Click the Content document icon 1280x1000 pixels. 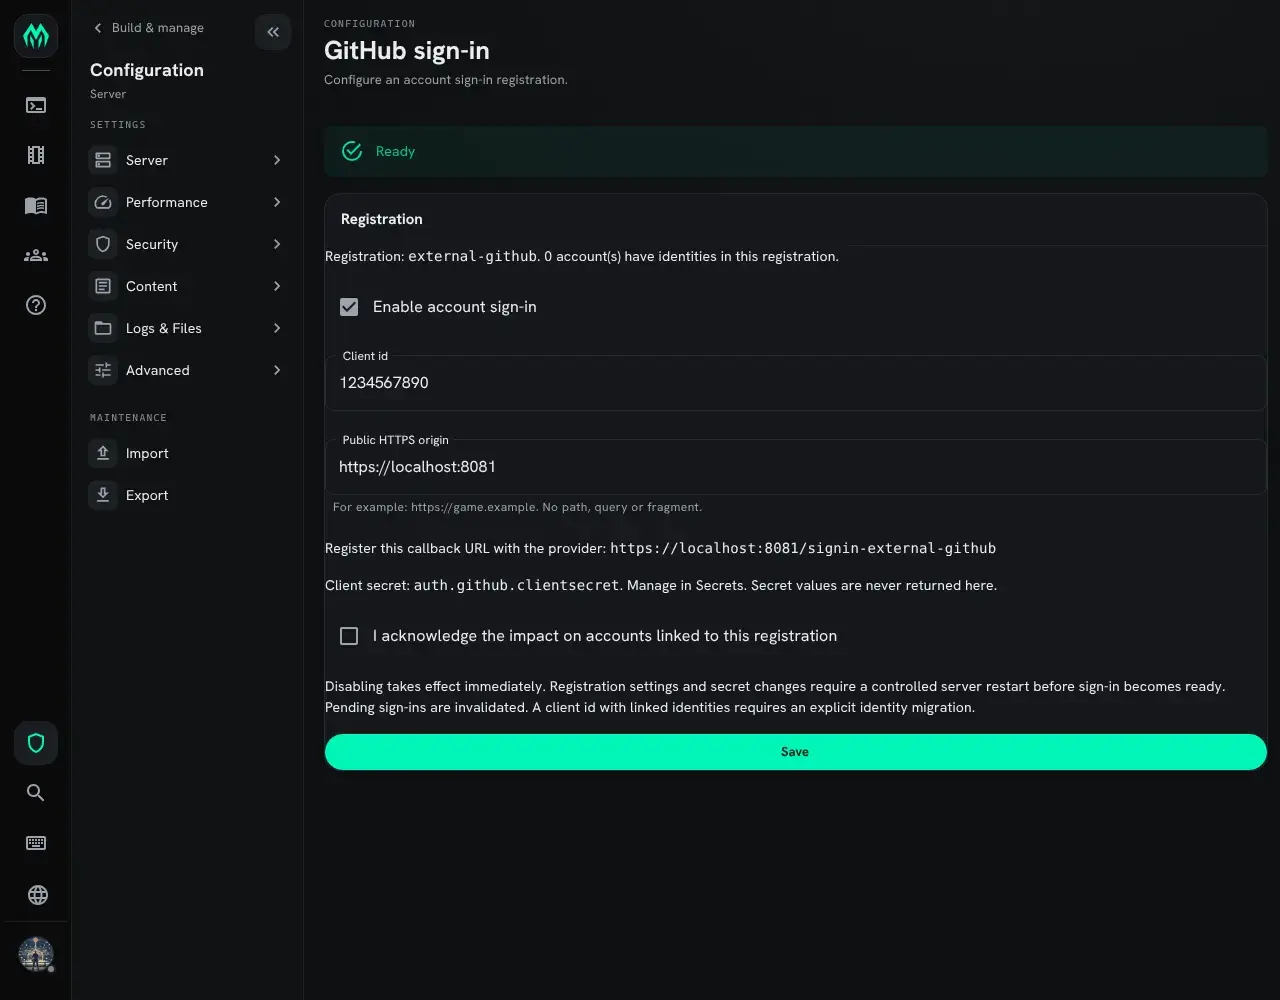pos(103,286)
